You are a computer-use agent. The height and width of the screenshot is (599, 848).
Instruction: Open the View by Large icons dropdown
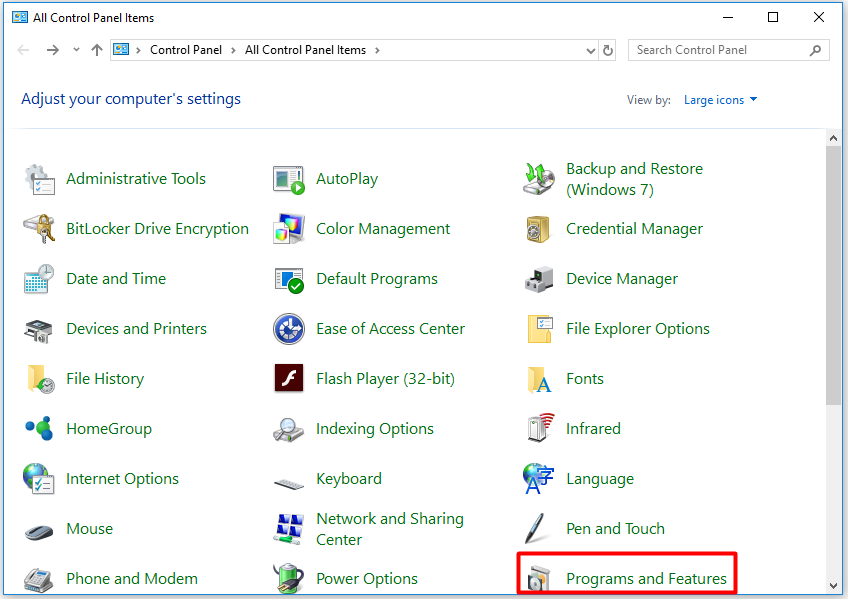(x=720, y=100)
